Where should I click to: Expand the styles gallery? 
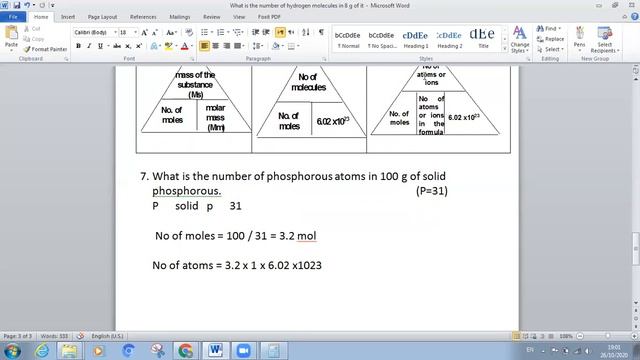[504, 49]
